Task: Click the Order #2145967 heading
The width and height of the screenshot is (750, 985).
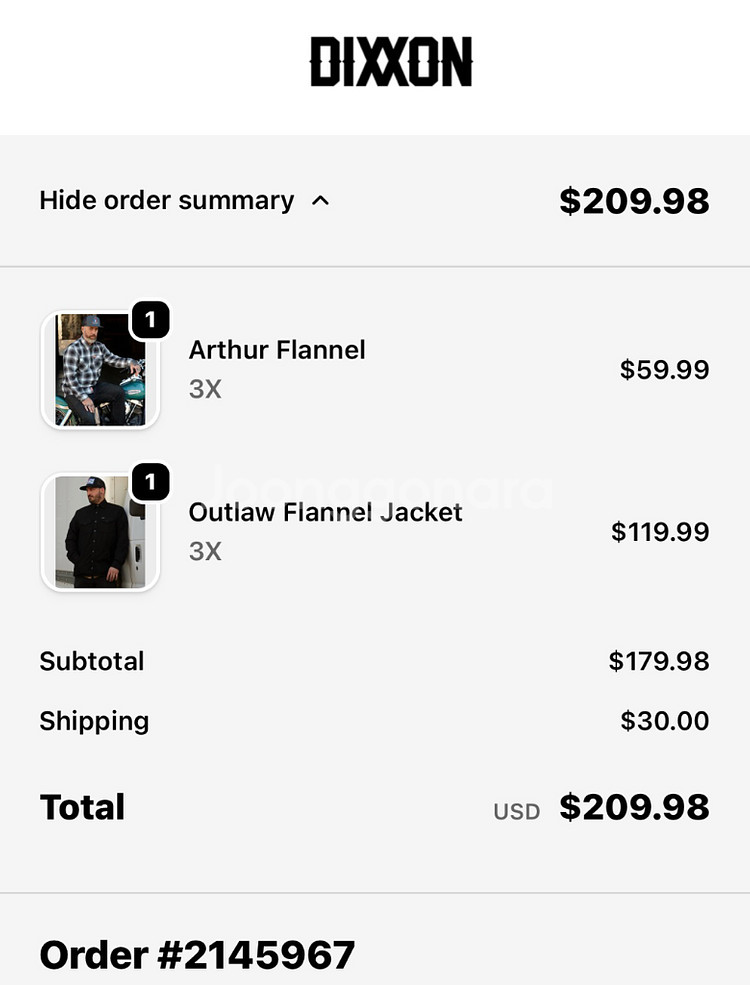Action: [197, 955]
